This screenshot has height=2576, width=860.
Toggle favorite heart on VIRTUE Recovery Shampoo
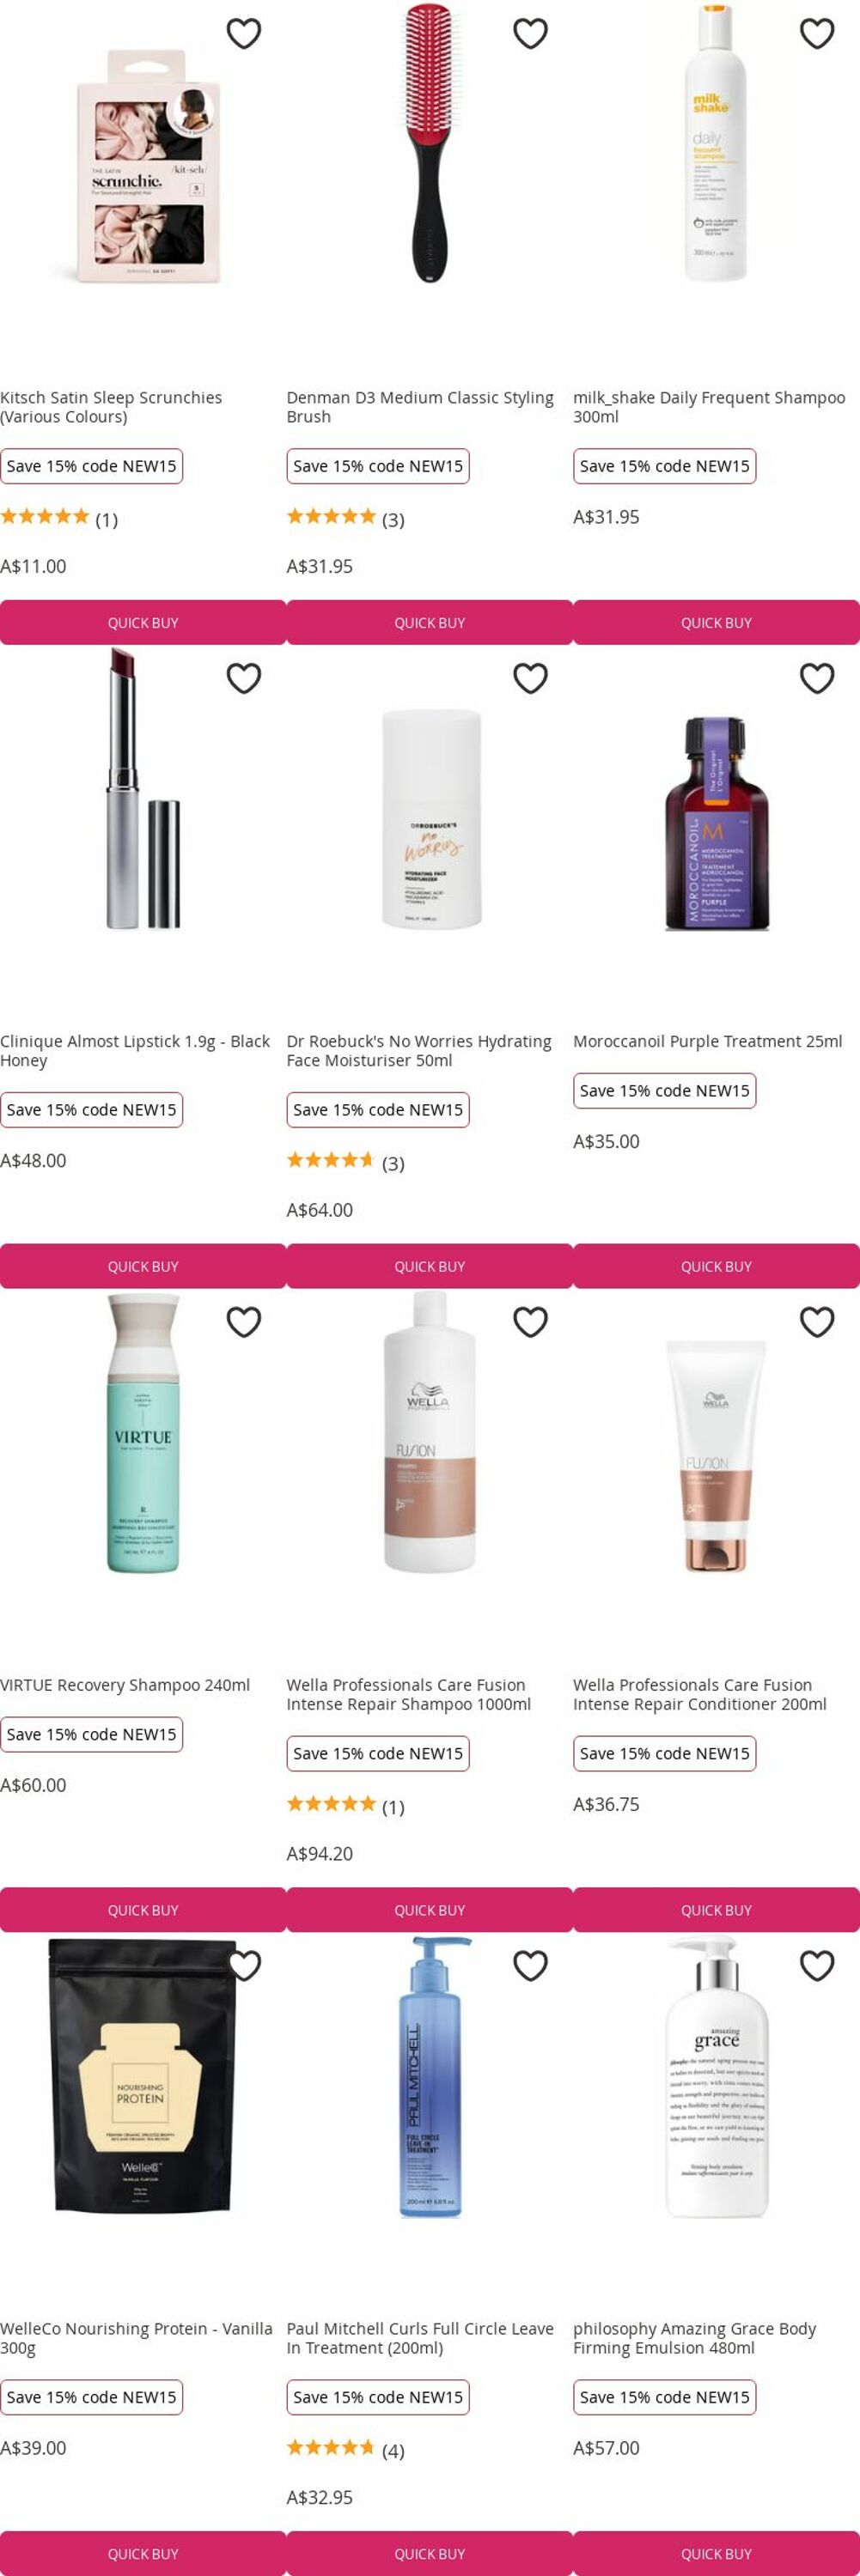[x=243, y=1322]
